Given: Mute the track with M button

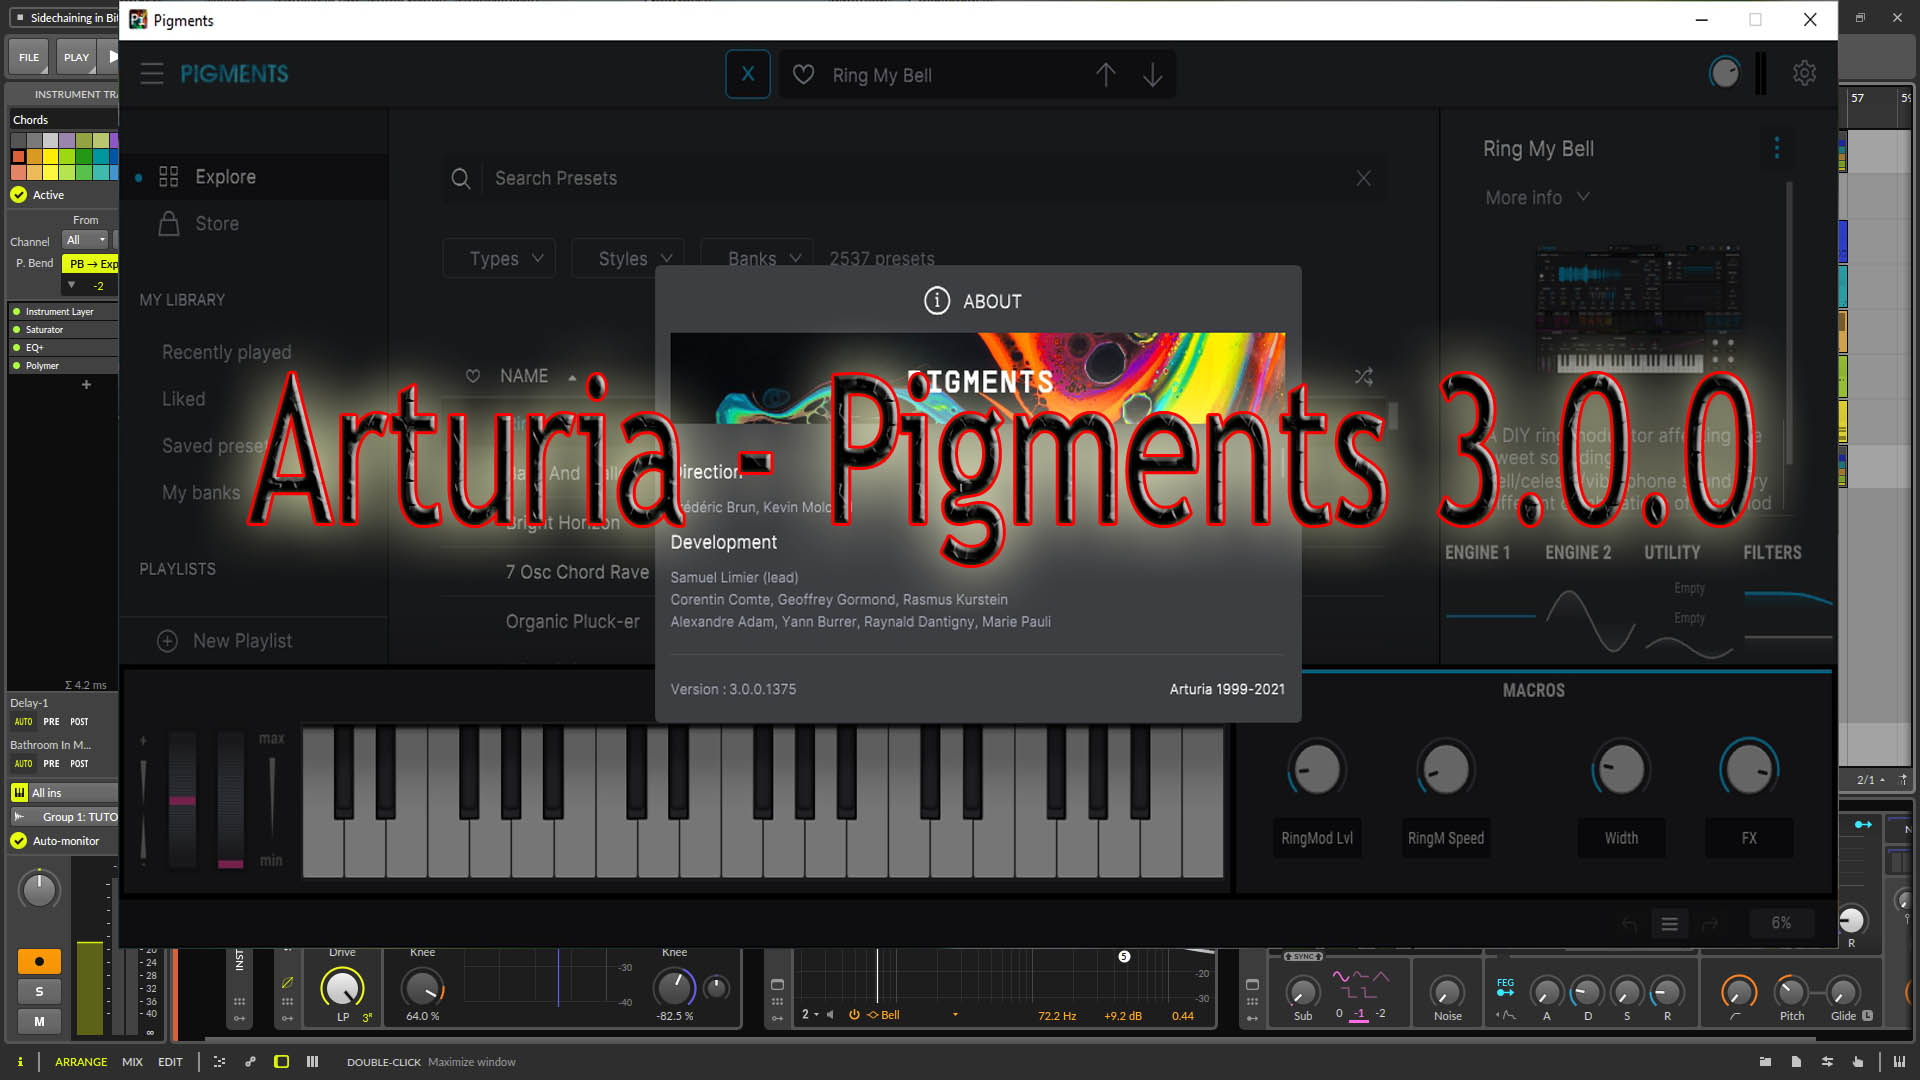Looking at the screenshot, I should (x=39, y=1021).
